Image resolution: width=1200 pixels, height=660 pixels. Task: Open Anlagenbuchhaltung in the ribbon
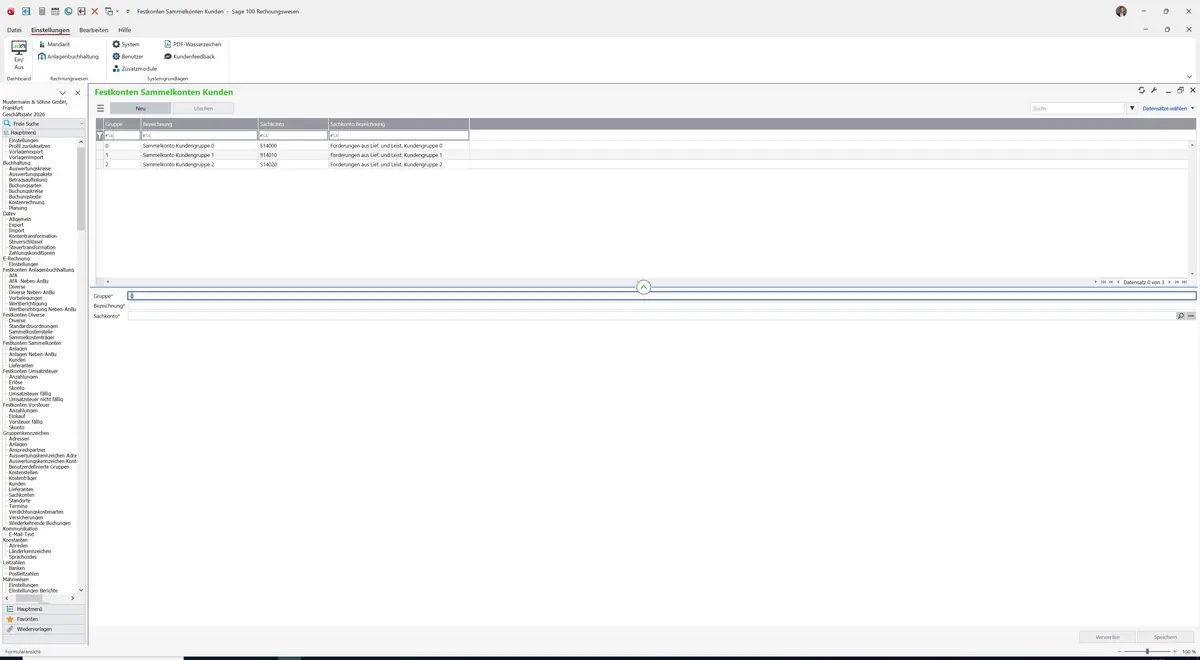pyautogui.click(x=69, y=56)
